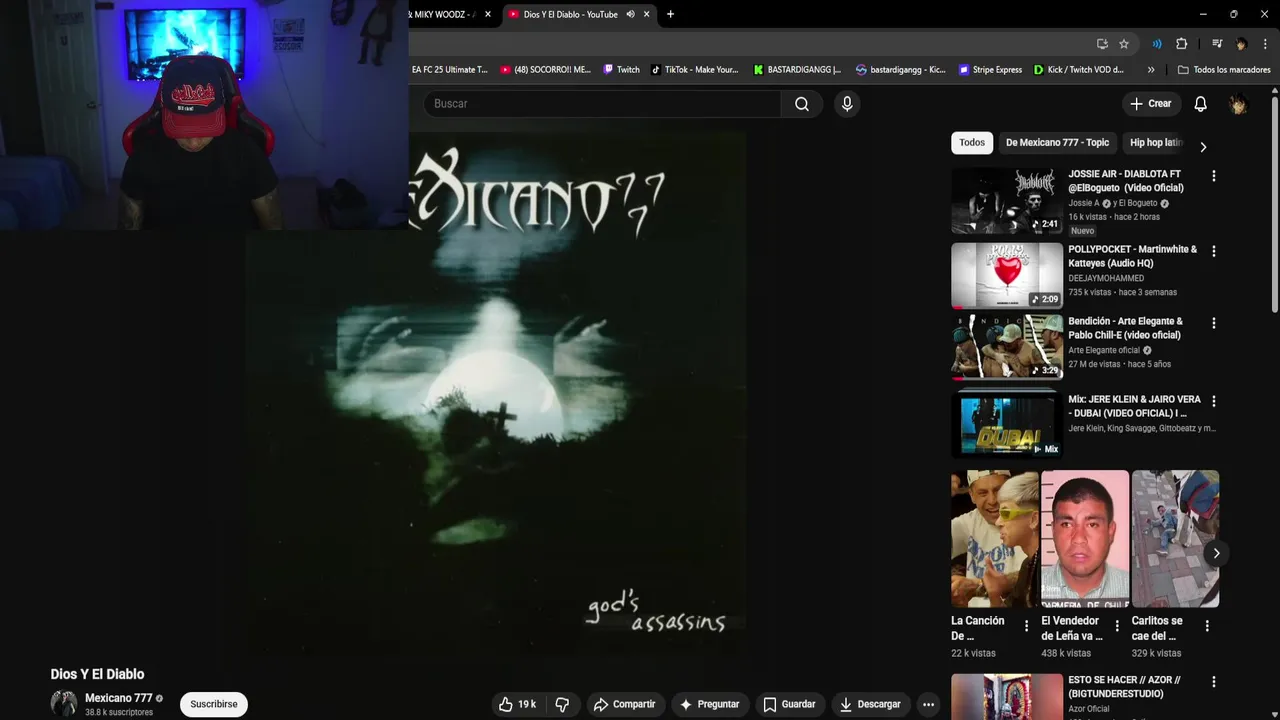Click the Crear button
Screen dimensions: 1280x720
tap(1150, 104)
